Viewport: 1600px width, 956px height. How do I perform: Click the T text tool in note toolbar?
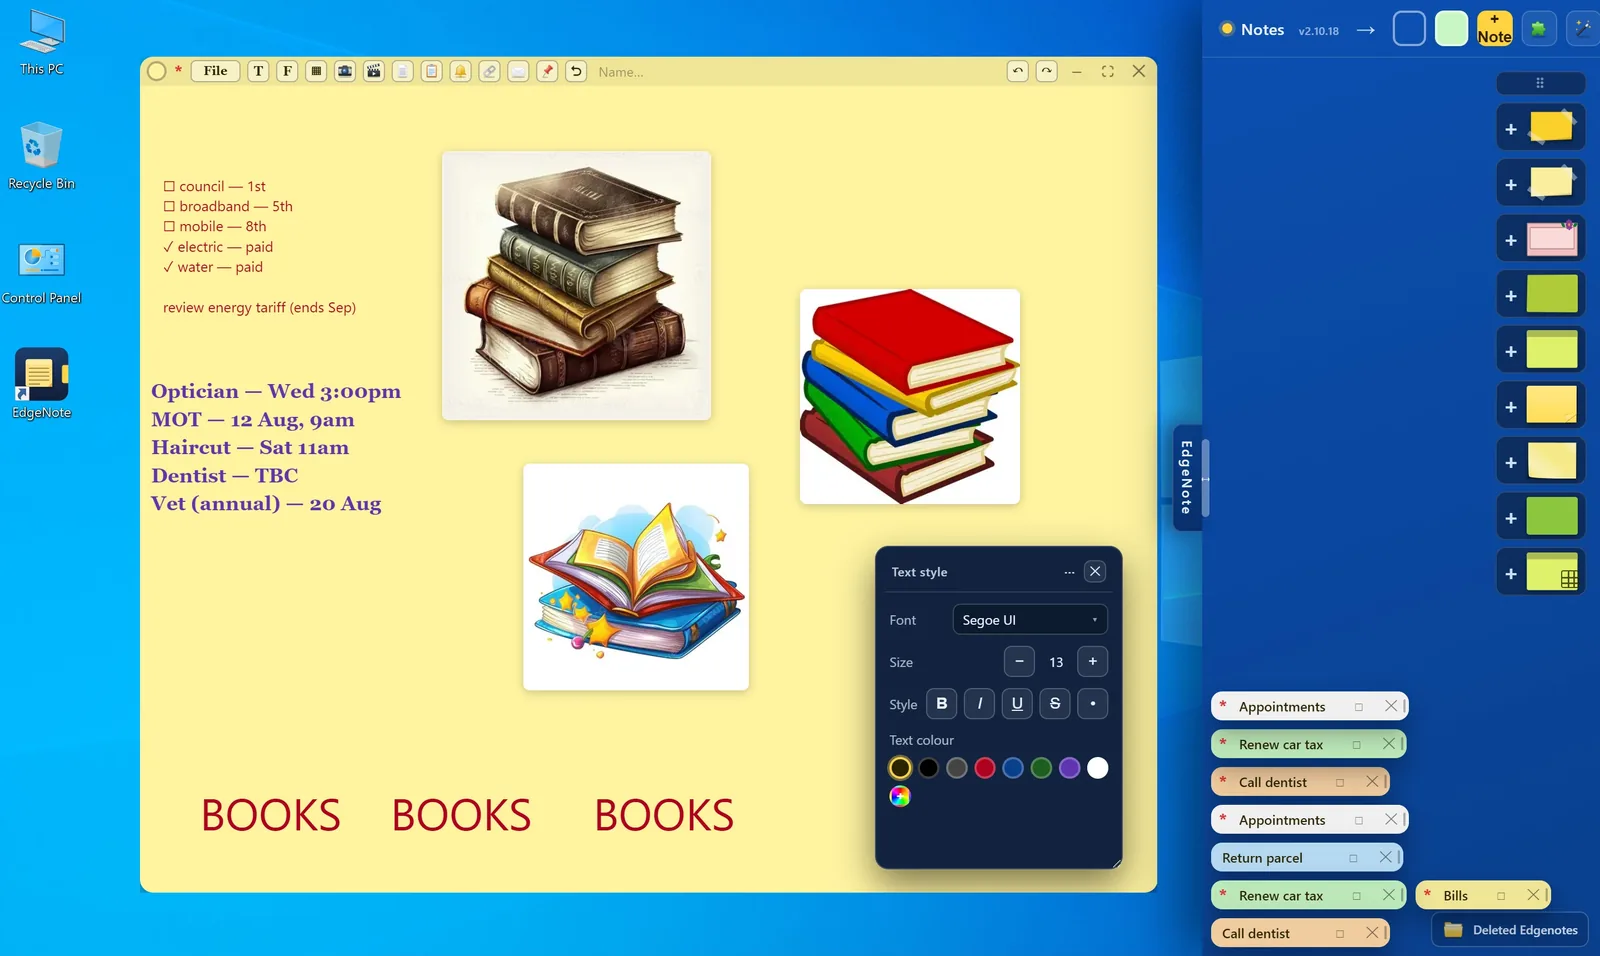pyautogui.click(x=258, y=71)
